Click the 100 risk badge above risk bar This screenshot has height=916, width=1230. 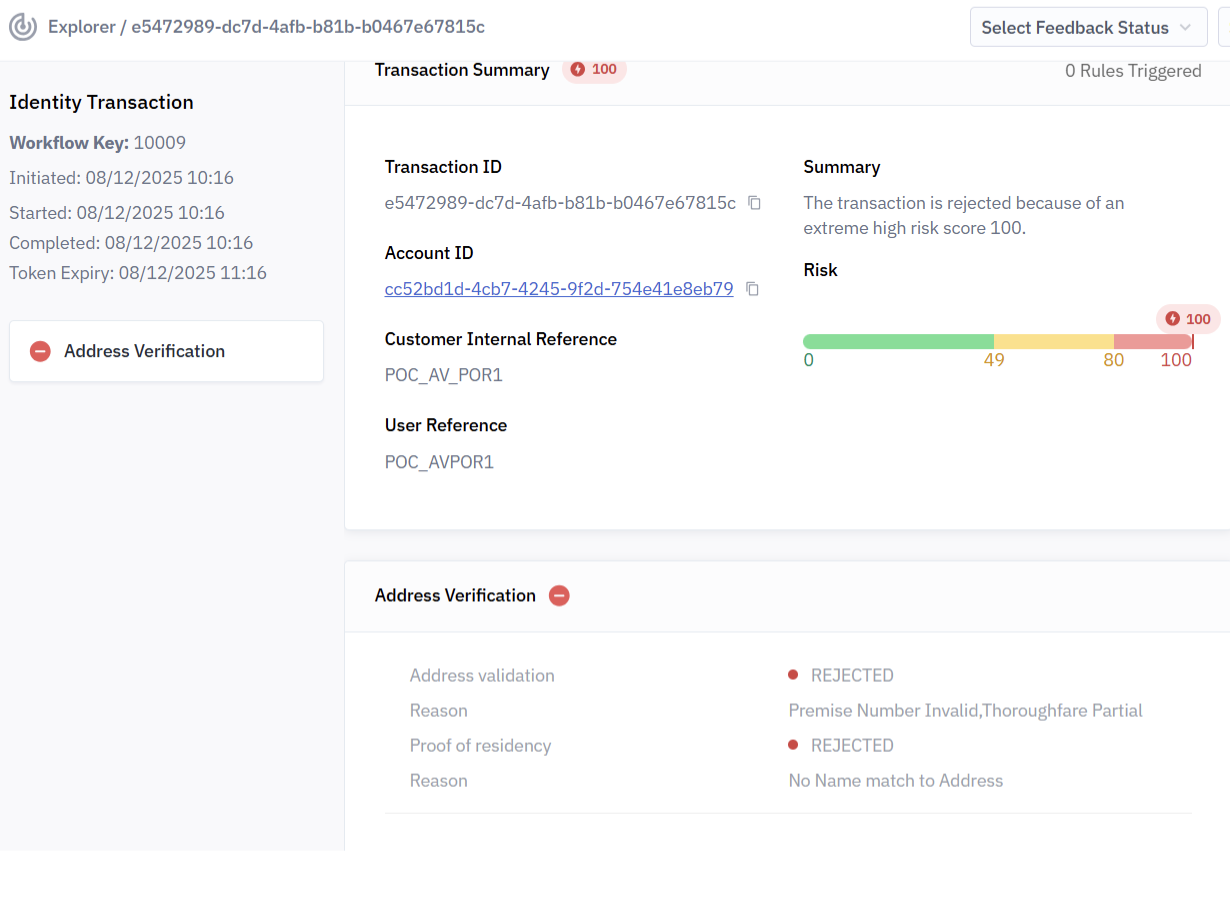point(1188,319)
